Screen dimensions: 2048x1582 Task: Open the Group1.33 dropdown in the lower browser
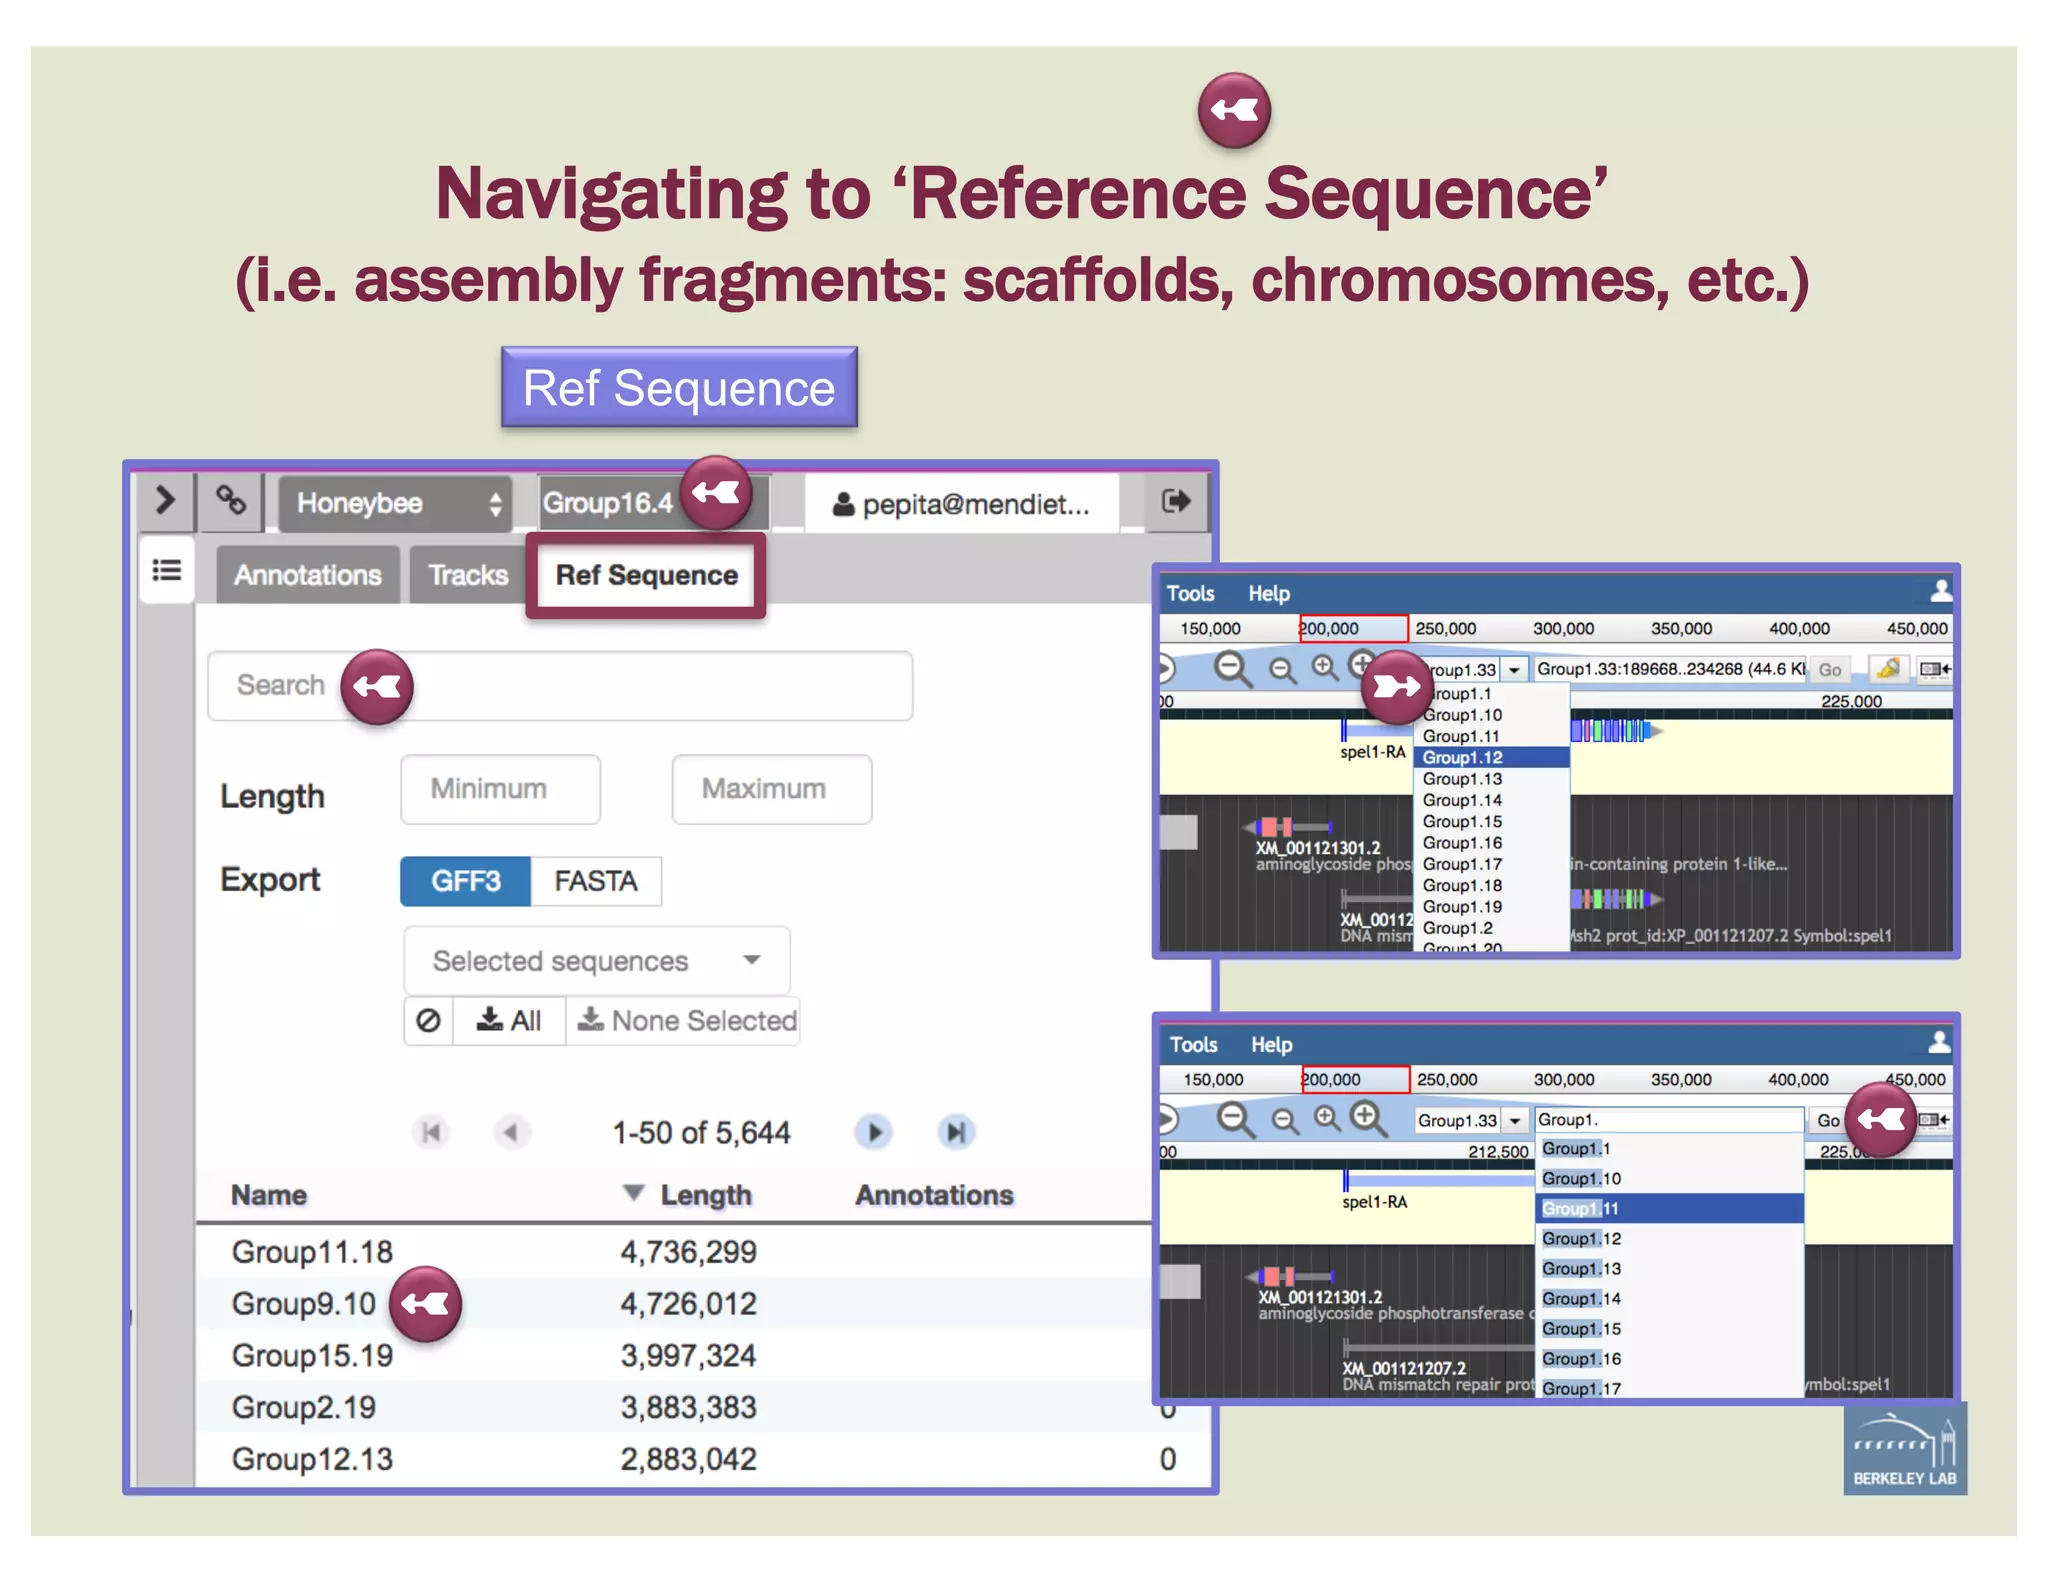tap(1515, 1121)
